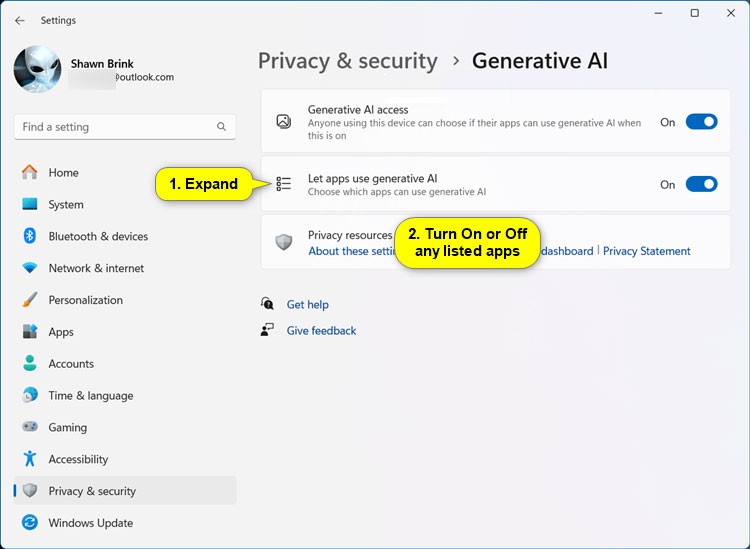Turn off Generative AI access toggle
Viewport: 750px width, 549px height.
701,122
